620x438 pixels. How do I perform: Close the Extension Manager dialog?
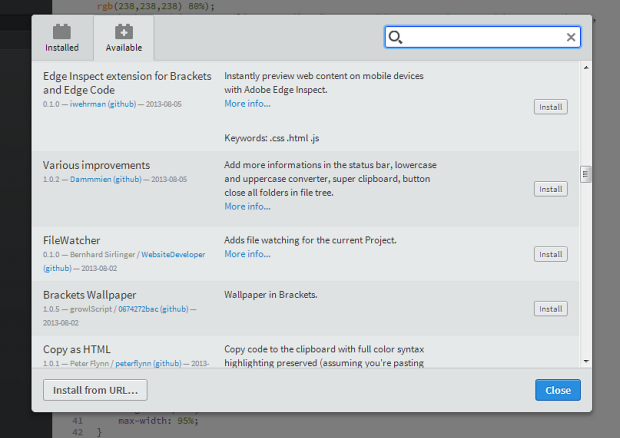coord(557,389)
